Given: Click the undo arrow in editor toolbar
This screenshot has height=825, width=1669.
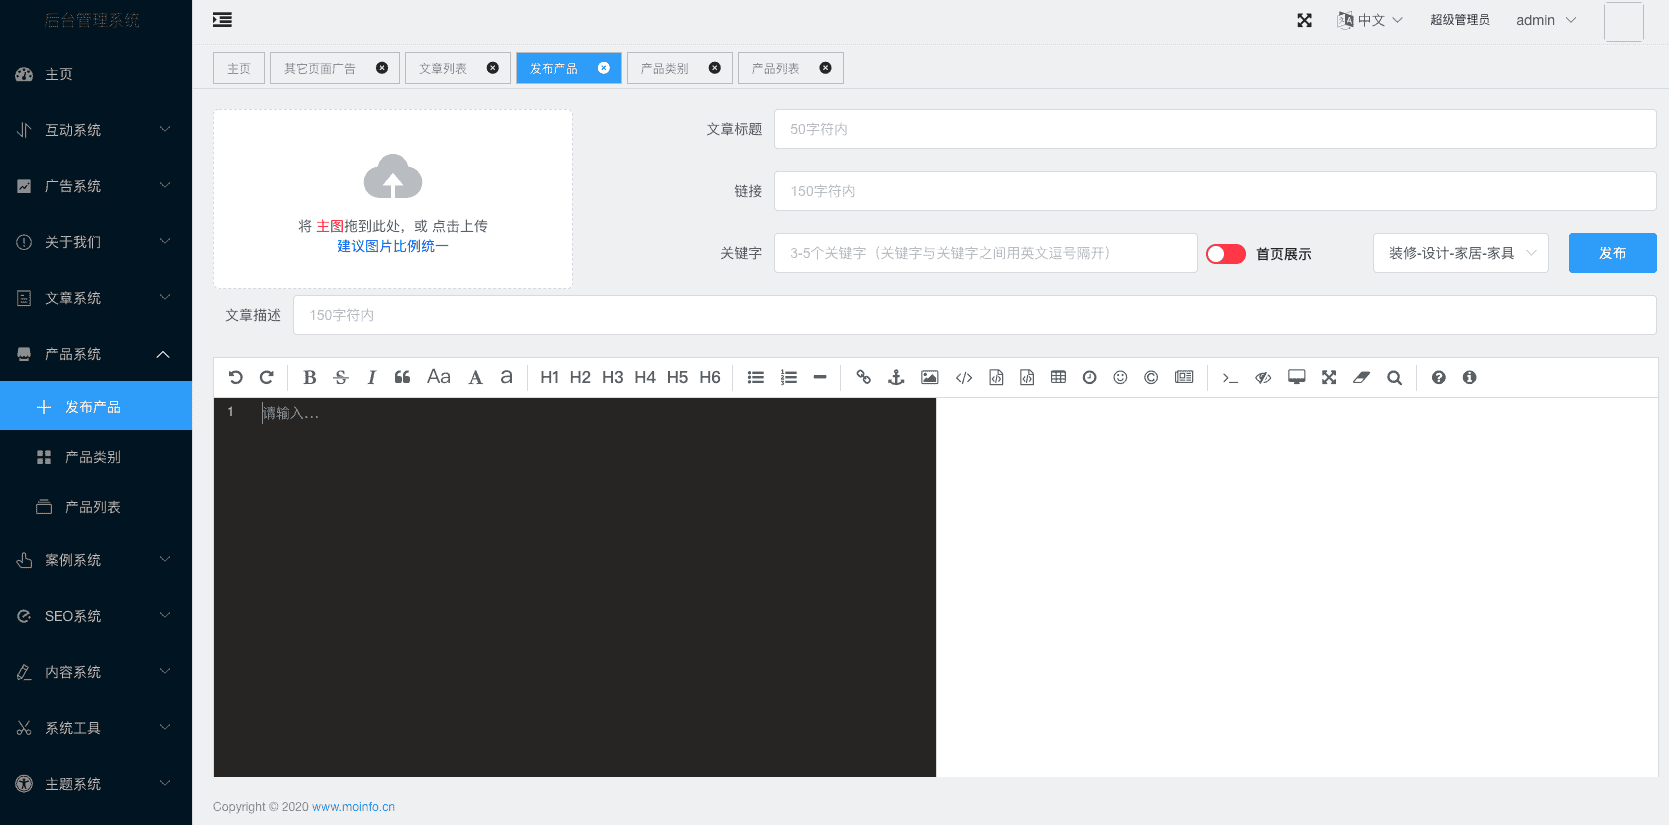Looking at the screenshot, I should [x=236, y=377].
